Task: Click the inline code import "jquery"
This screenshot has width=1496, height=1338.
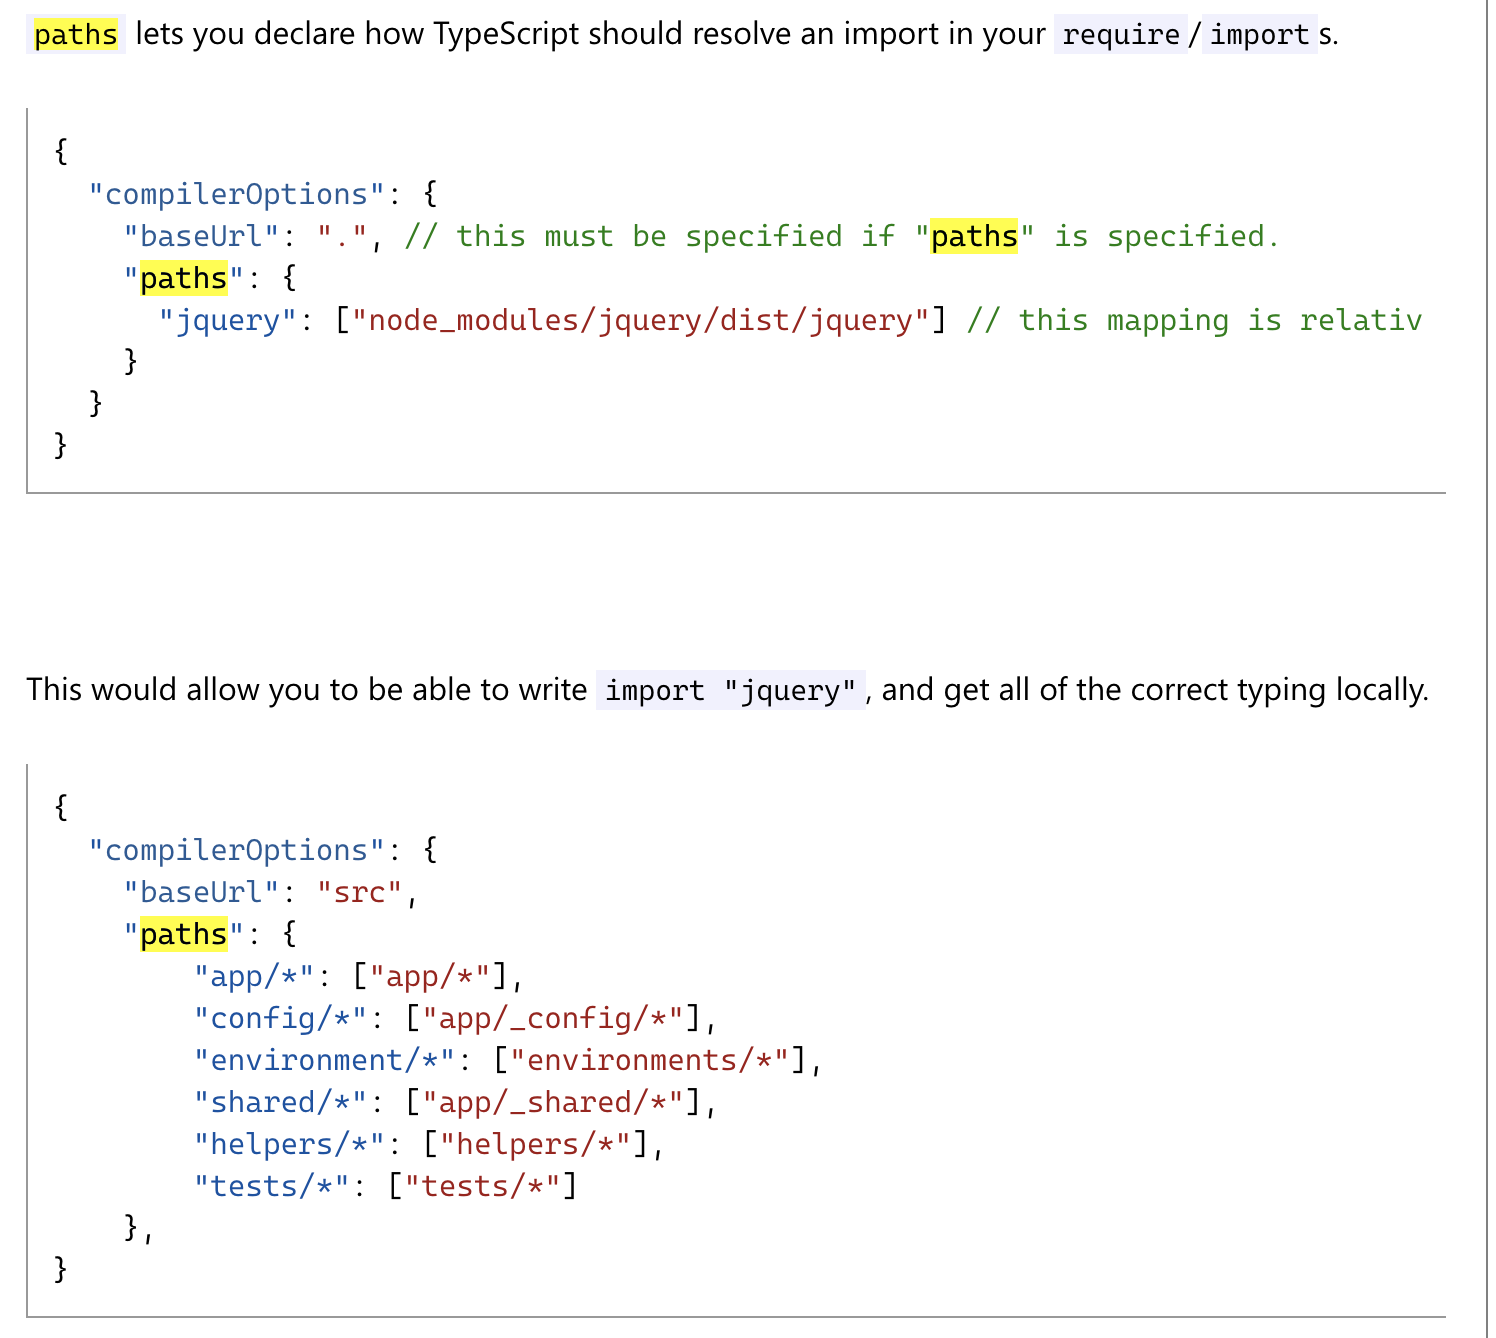Action: (731, 690)
